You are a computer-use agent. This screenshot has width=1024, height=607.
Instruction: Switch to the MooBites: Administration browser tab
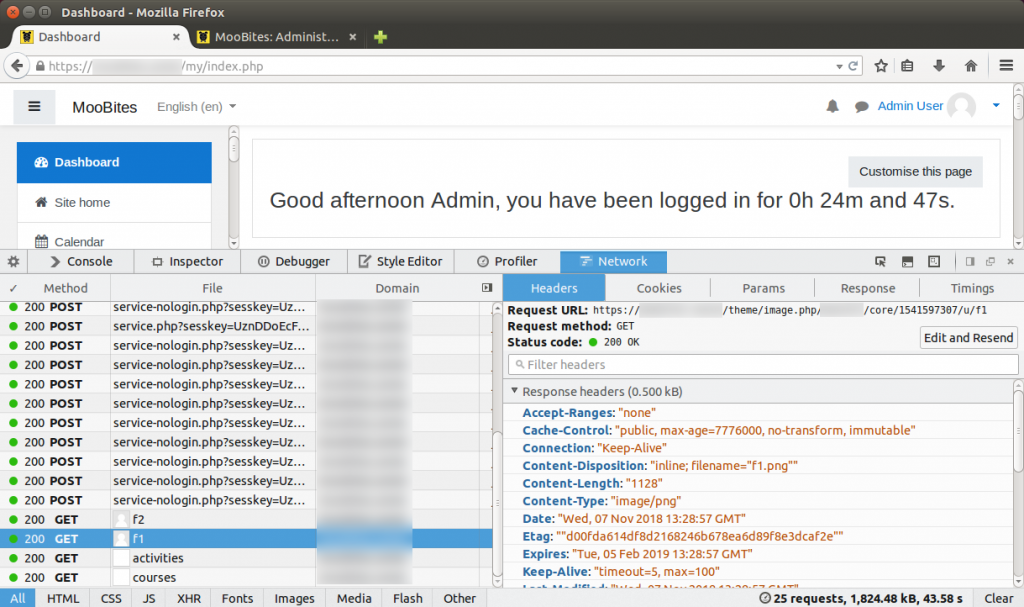pos(277,37)
